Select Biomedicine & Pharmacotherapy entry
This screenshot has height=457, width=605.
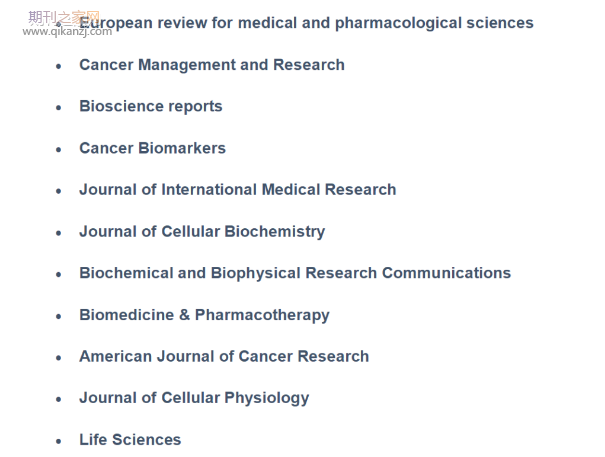click(x=204, y=315)
